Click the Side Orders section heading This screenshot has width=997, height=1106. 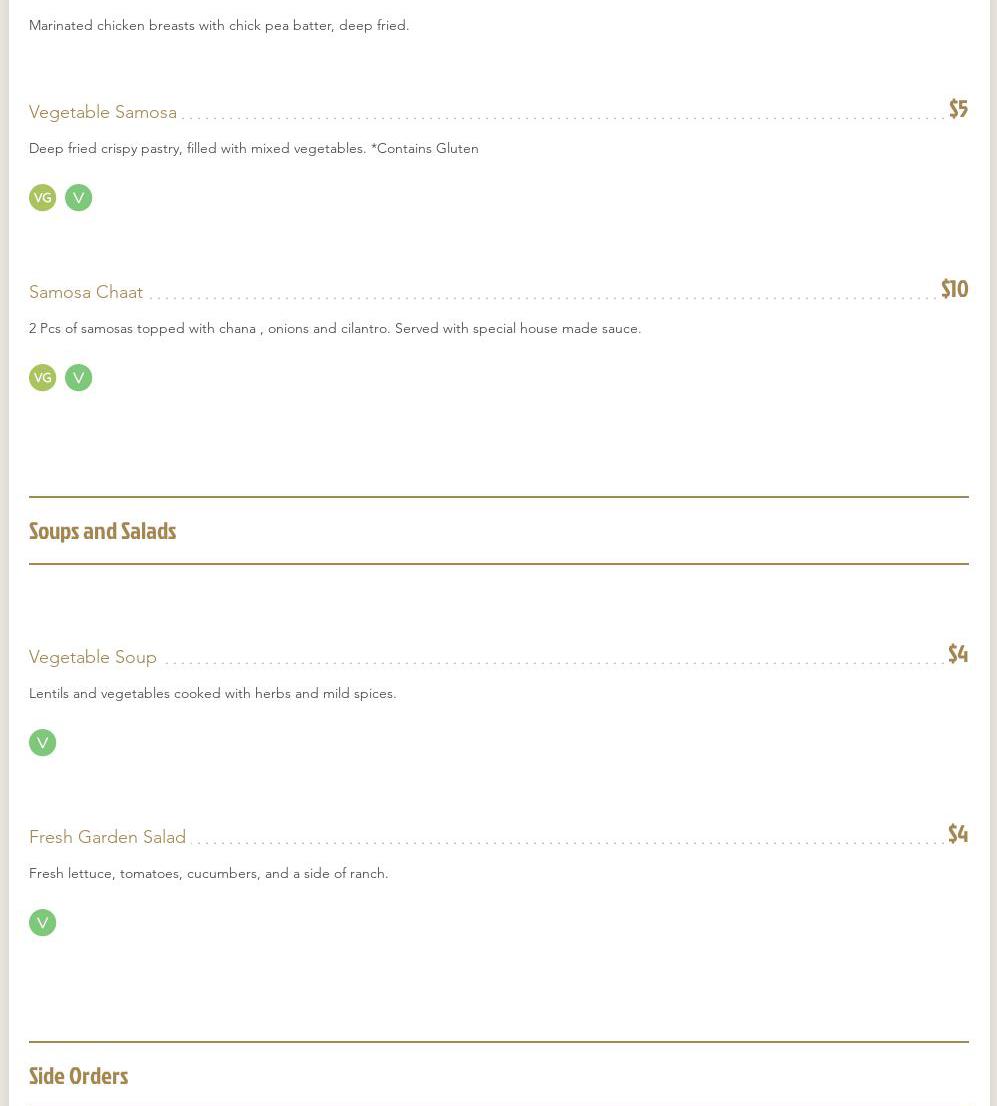point(78,1076)
